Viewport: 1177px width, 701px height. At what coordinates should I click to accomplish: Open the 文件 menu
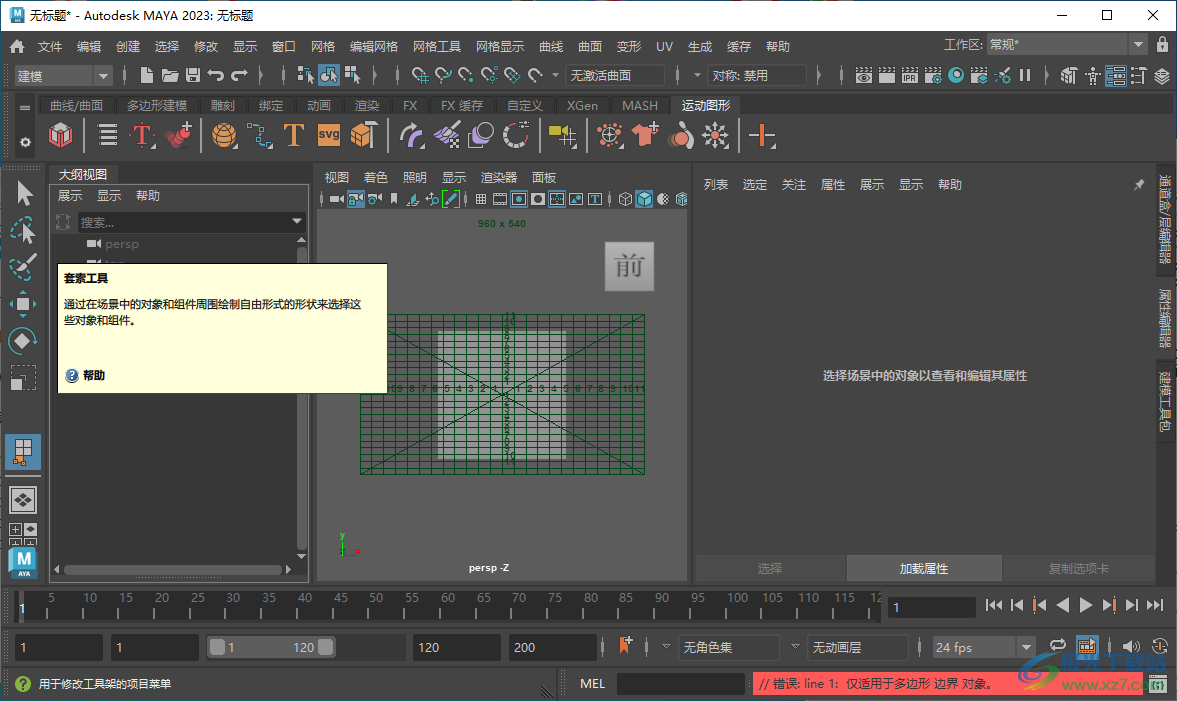50,47
